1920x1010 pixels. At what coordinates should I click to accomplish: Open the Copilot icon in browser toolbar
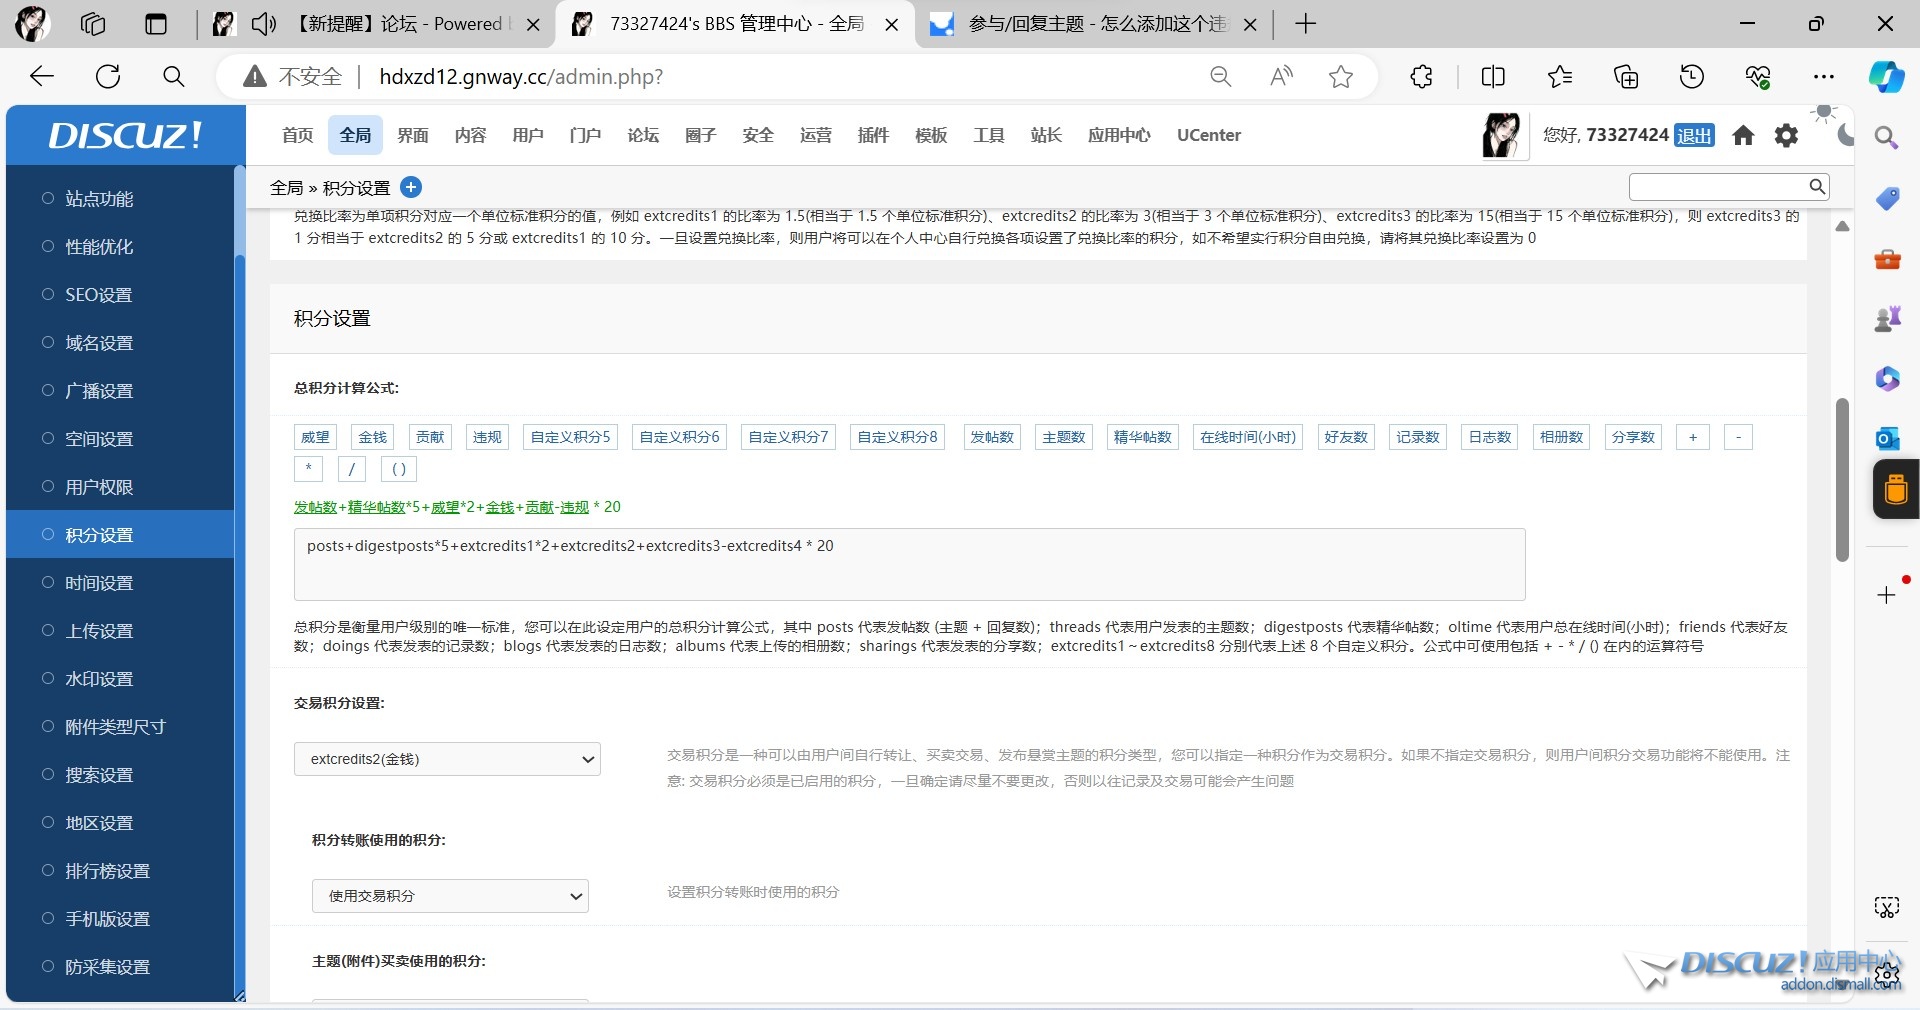pos(1886,77)
